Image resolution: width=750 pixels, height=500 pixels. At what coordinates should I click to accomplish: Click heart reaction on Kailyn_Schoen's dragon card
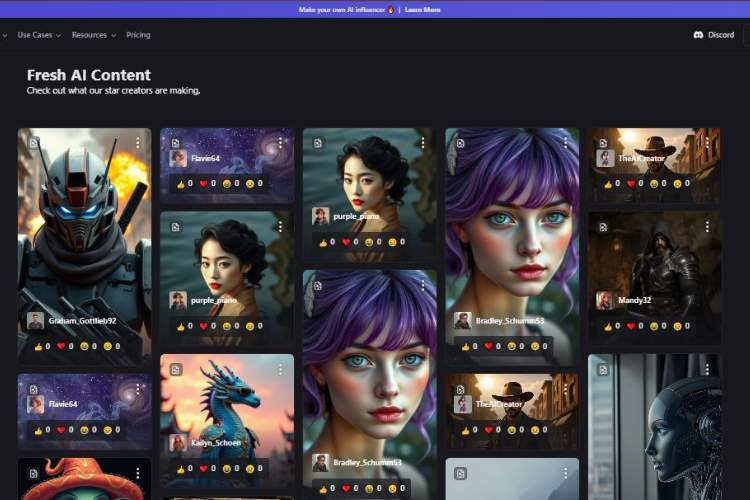205,467
